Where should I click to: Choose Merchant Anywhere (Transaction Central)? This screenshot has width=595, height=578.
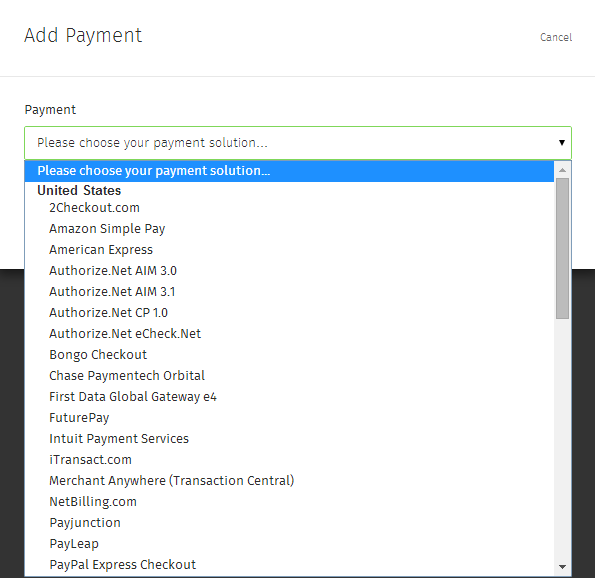(289, 481)
